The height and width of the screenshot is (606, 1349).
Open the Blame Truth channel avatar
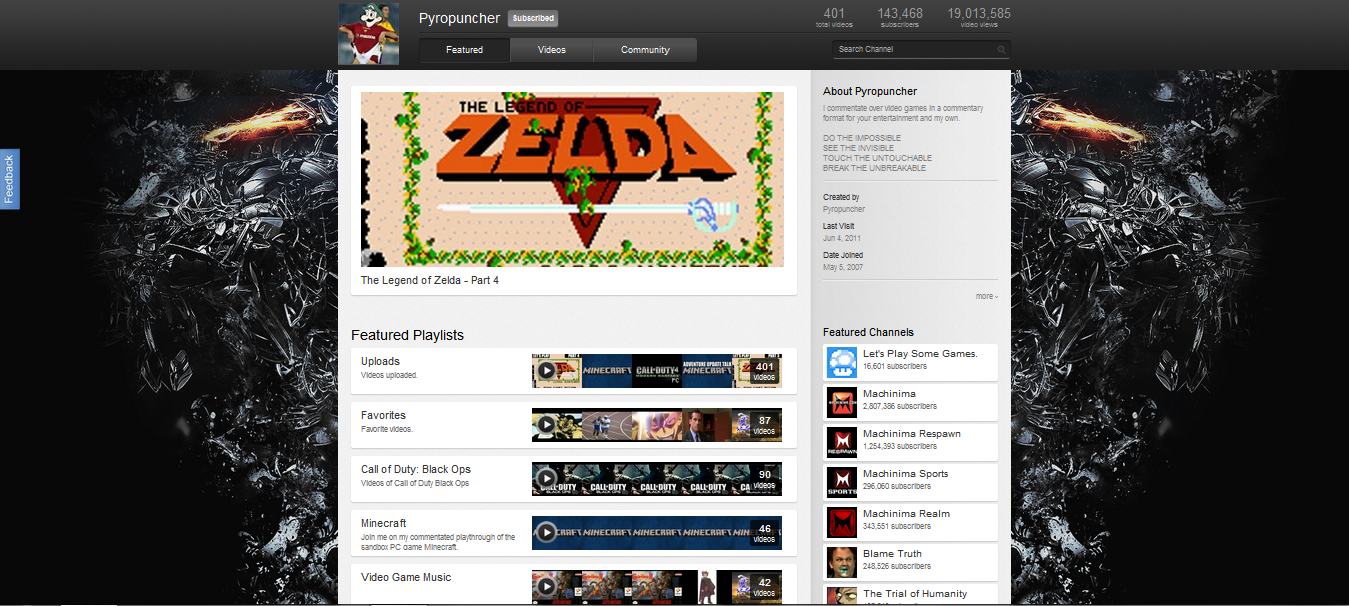(841, 562)
